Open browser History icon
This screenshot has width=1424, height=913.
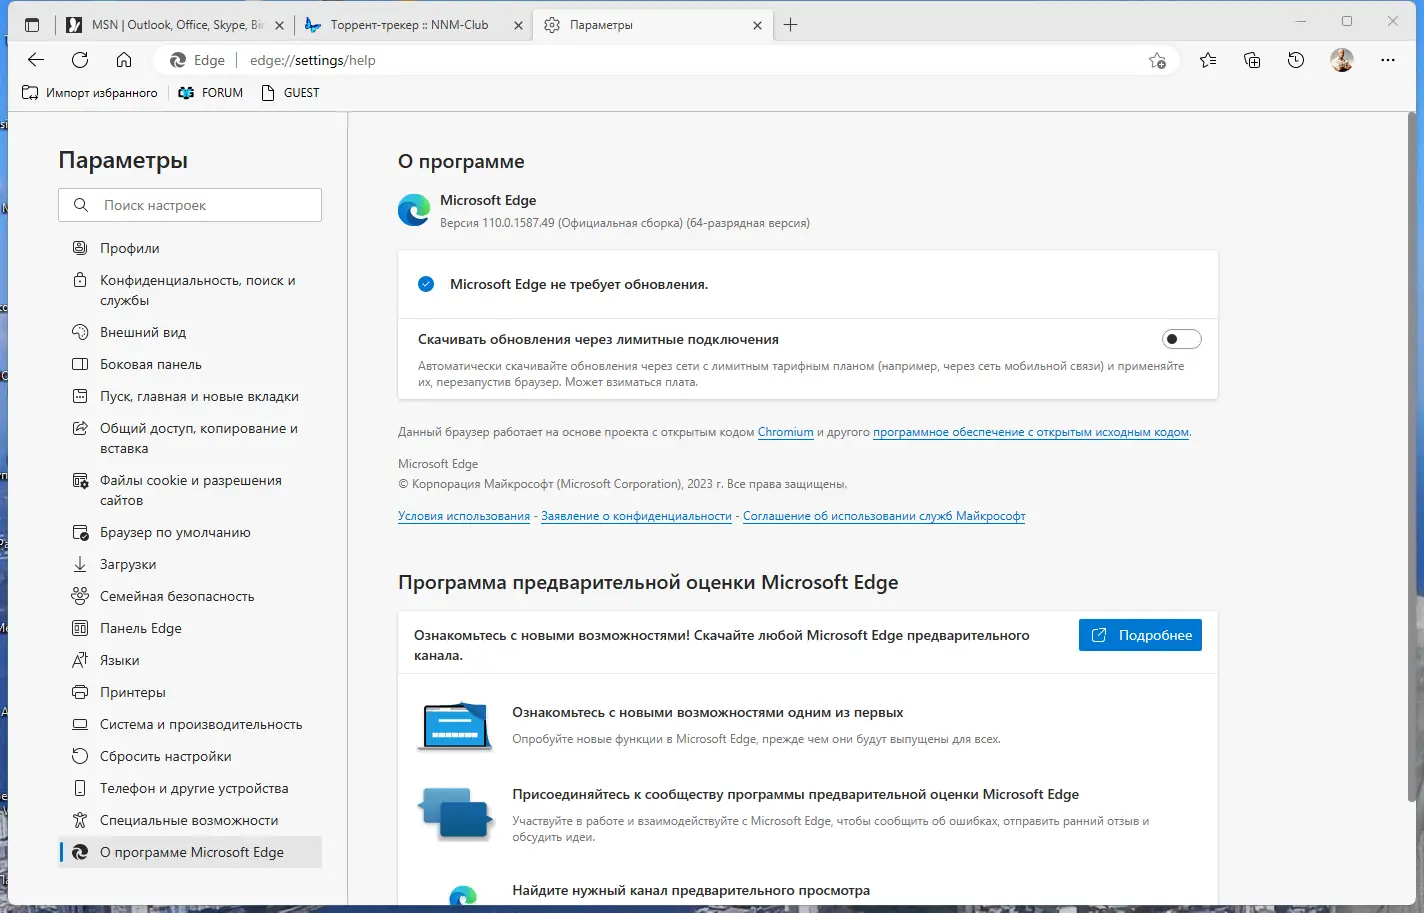click(1296, 60)
